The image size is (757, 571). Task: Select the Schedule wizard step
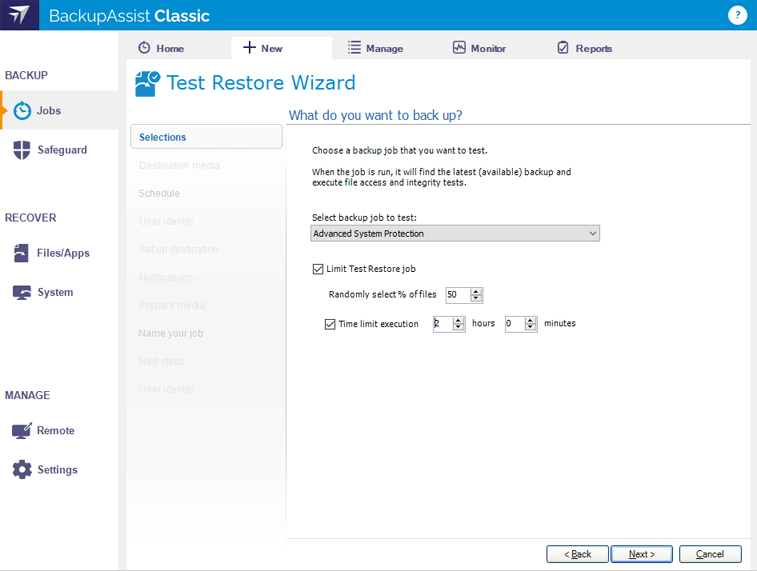point(159,194)
